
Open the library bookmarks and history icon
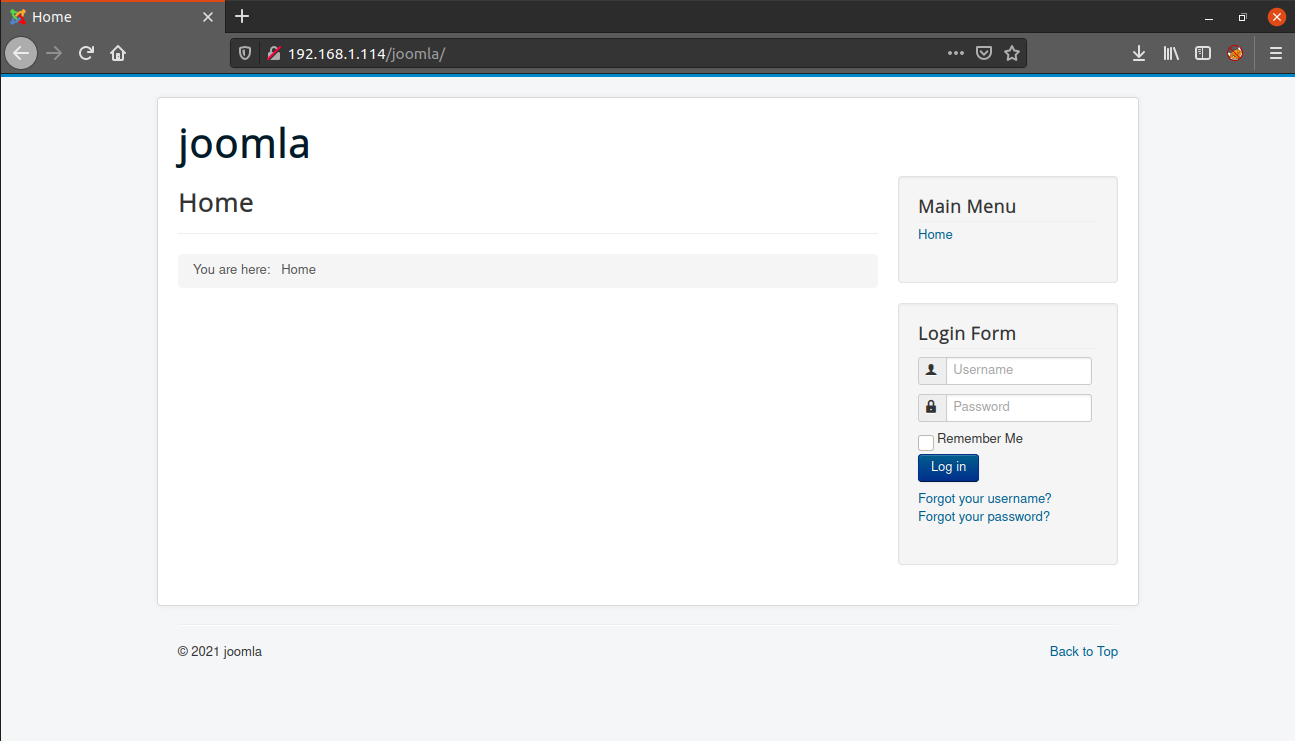click(x=1171, y=53)
